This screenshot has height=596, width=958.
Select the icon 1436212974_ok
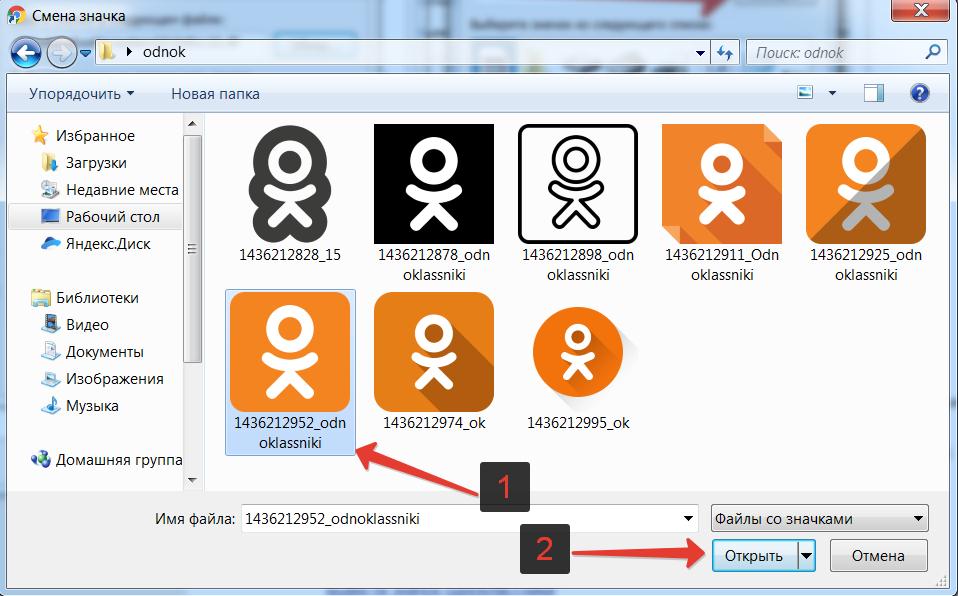click(434, 351)
